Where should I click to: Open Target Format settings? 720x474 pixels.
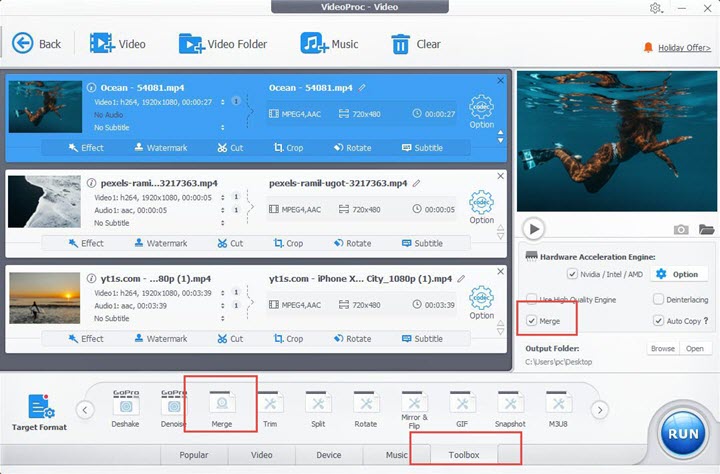tap(39, 412)
